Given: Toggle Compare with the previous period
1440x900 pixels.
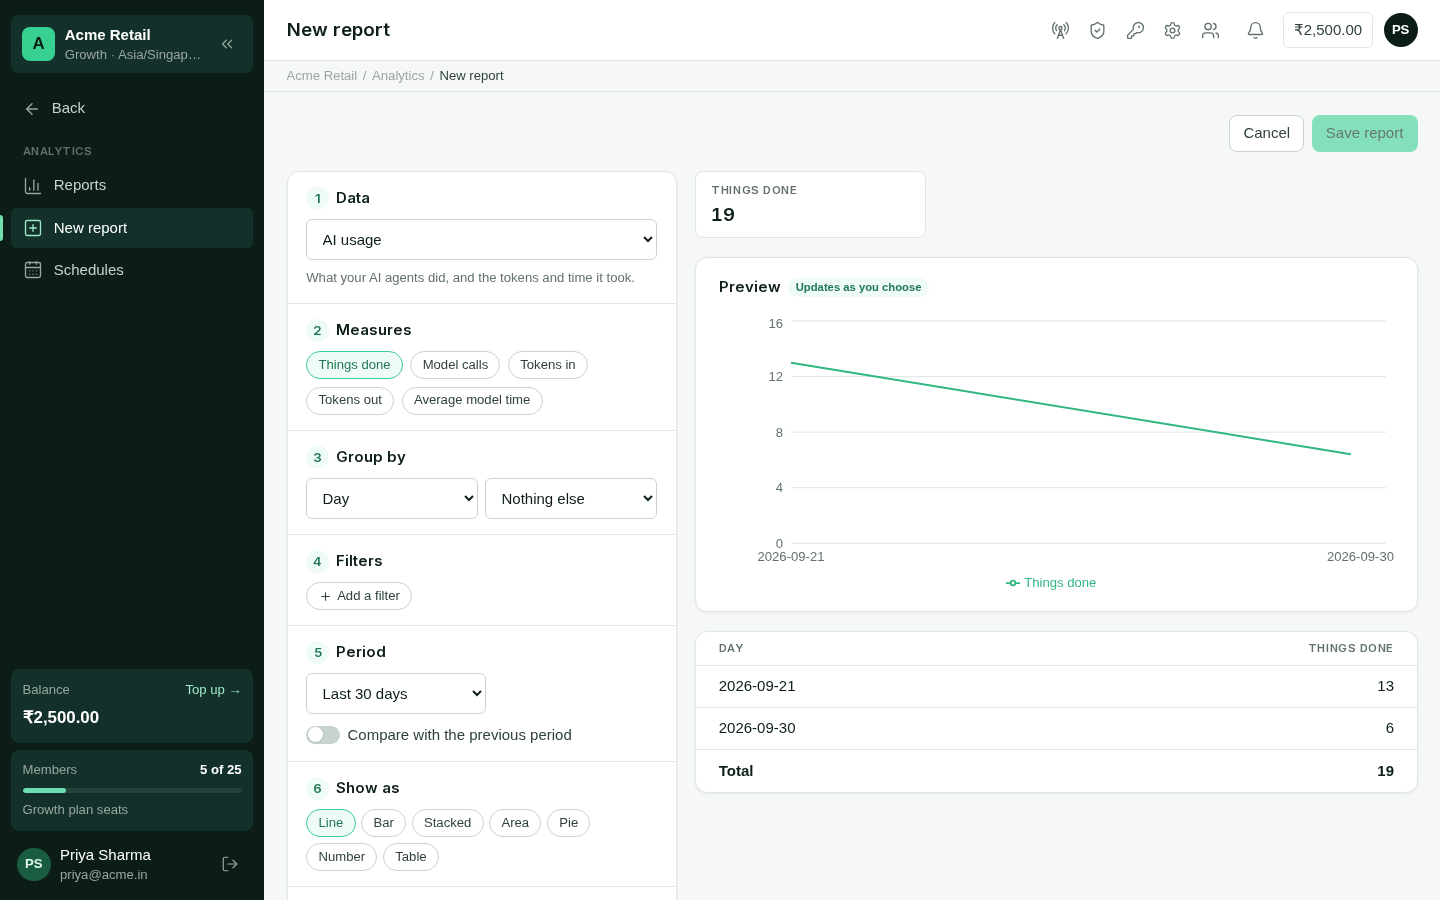Looking at the screenshot, I should 323,735.
